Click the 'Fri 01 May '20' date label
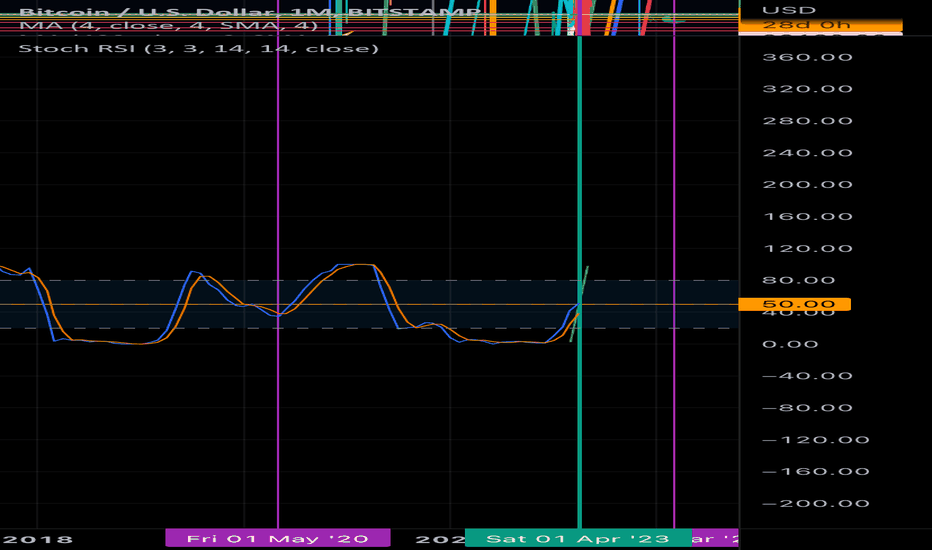This screenshot has width=932, height=550. click(278, 538)
